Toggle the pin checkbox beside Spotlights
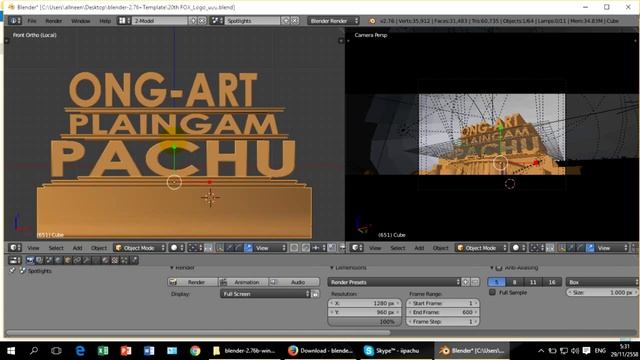This screenshot has height=360, width=640. [12, 270]
